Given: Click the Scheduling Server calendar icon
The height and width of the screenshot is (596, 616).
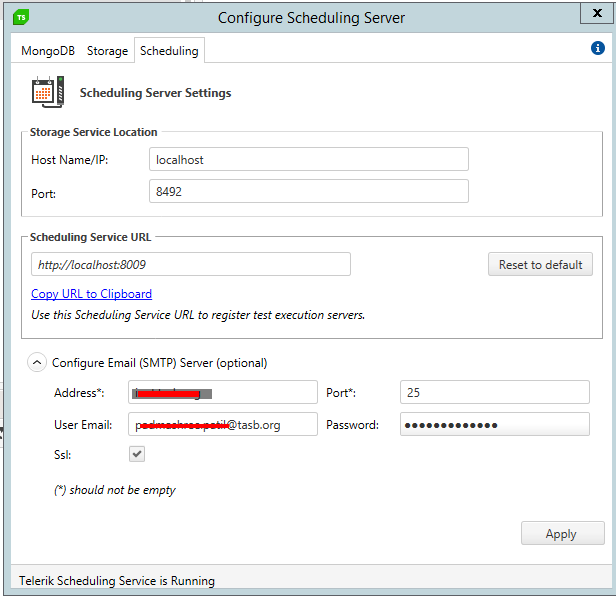Looking at the screenshot, I should pos(43,92).
